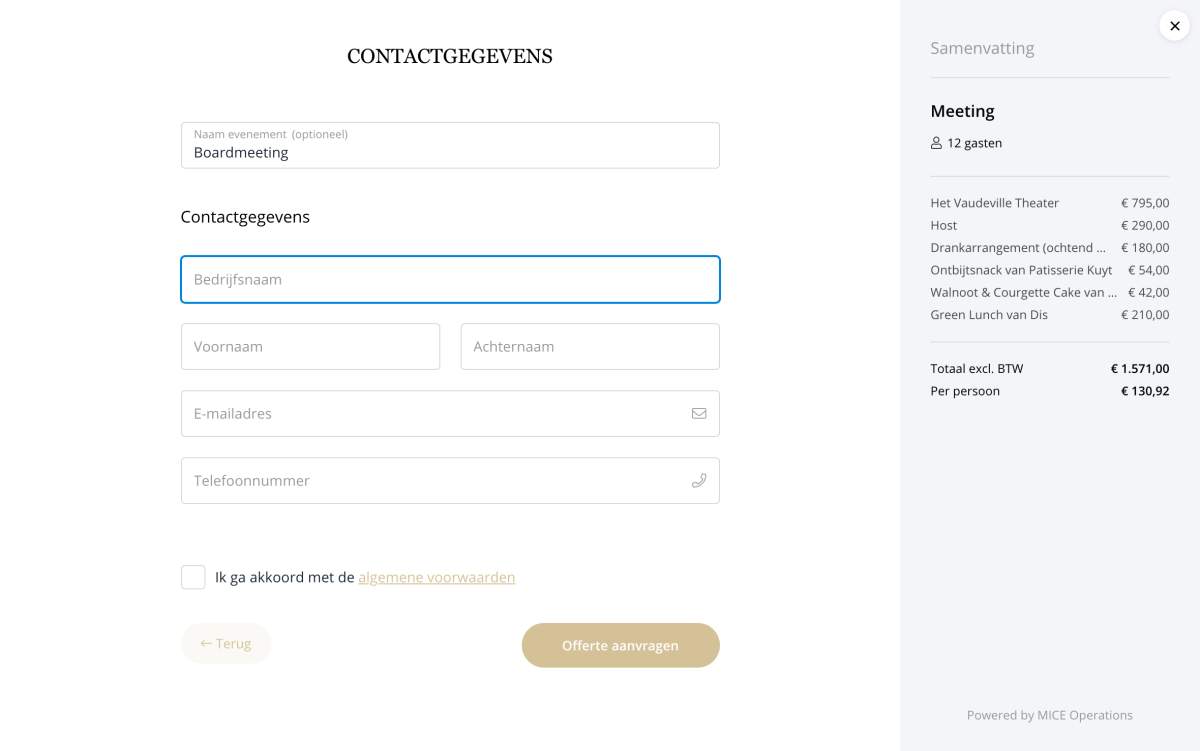
Task: Click the Green Lunch van Dis line item
Action: coord(1050,315)
